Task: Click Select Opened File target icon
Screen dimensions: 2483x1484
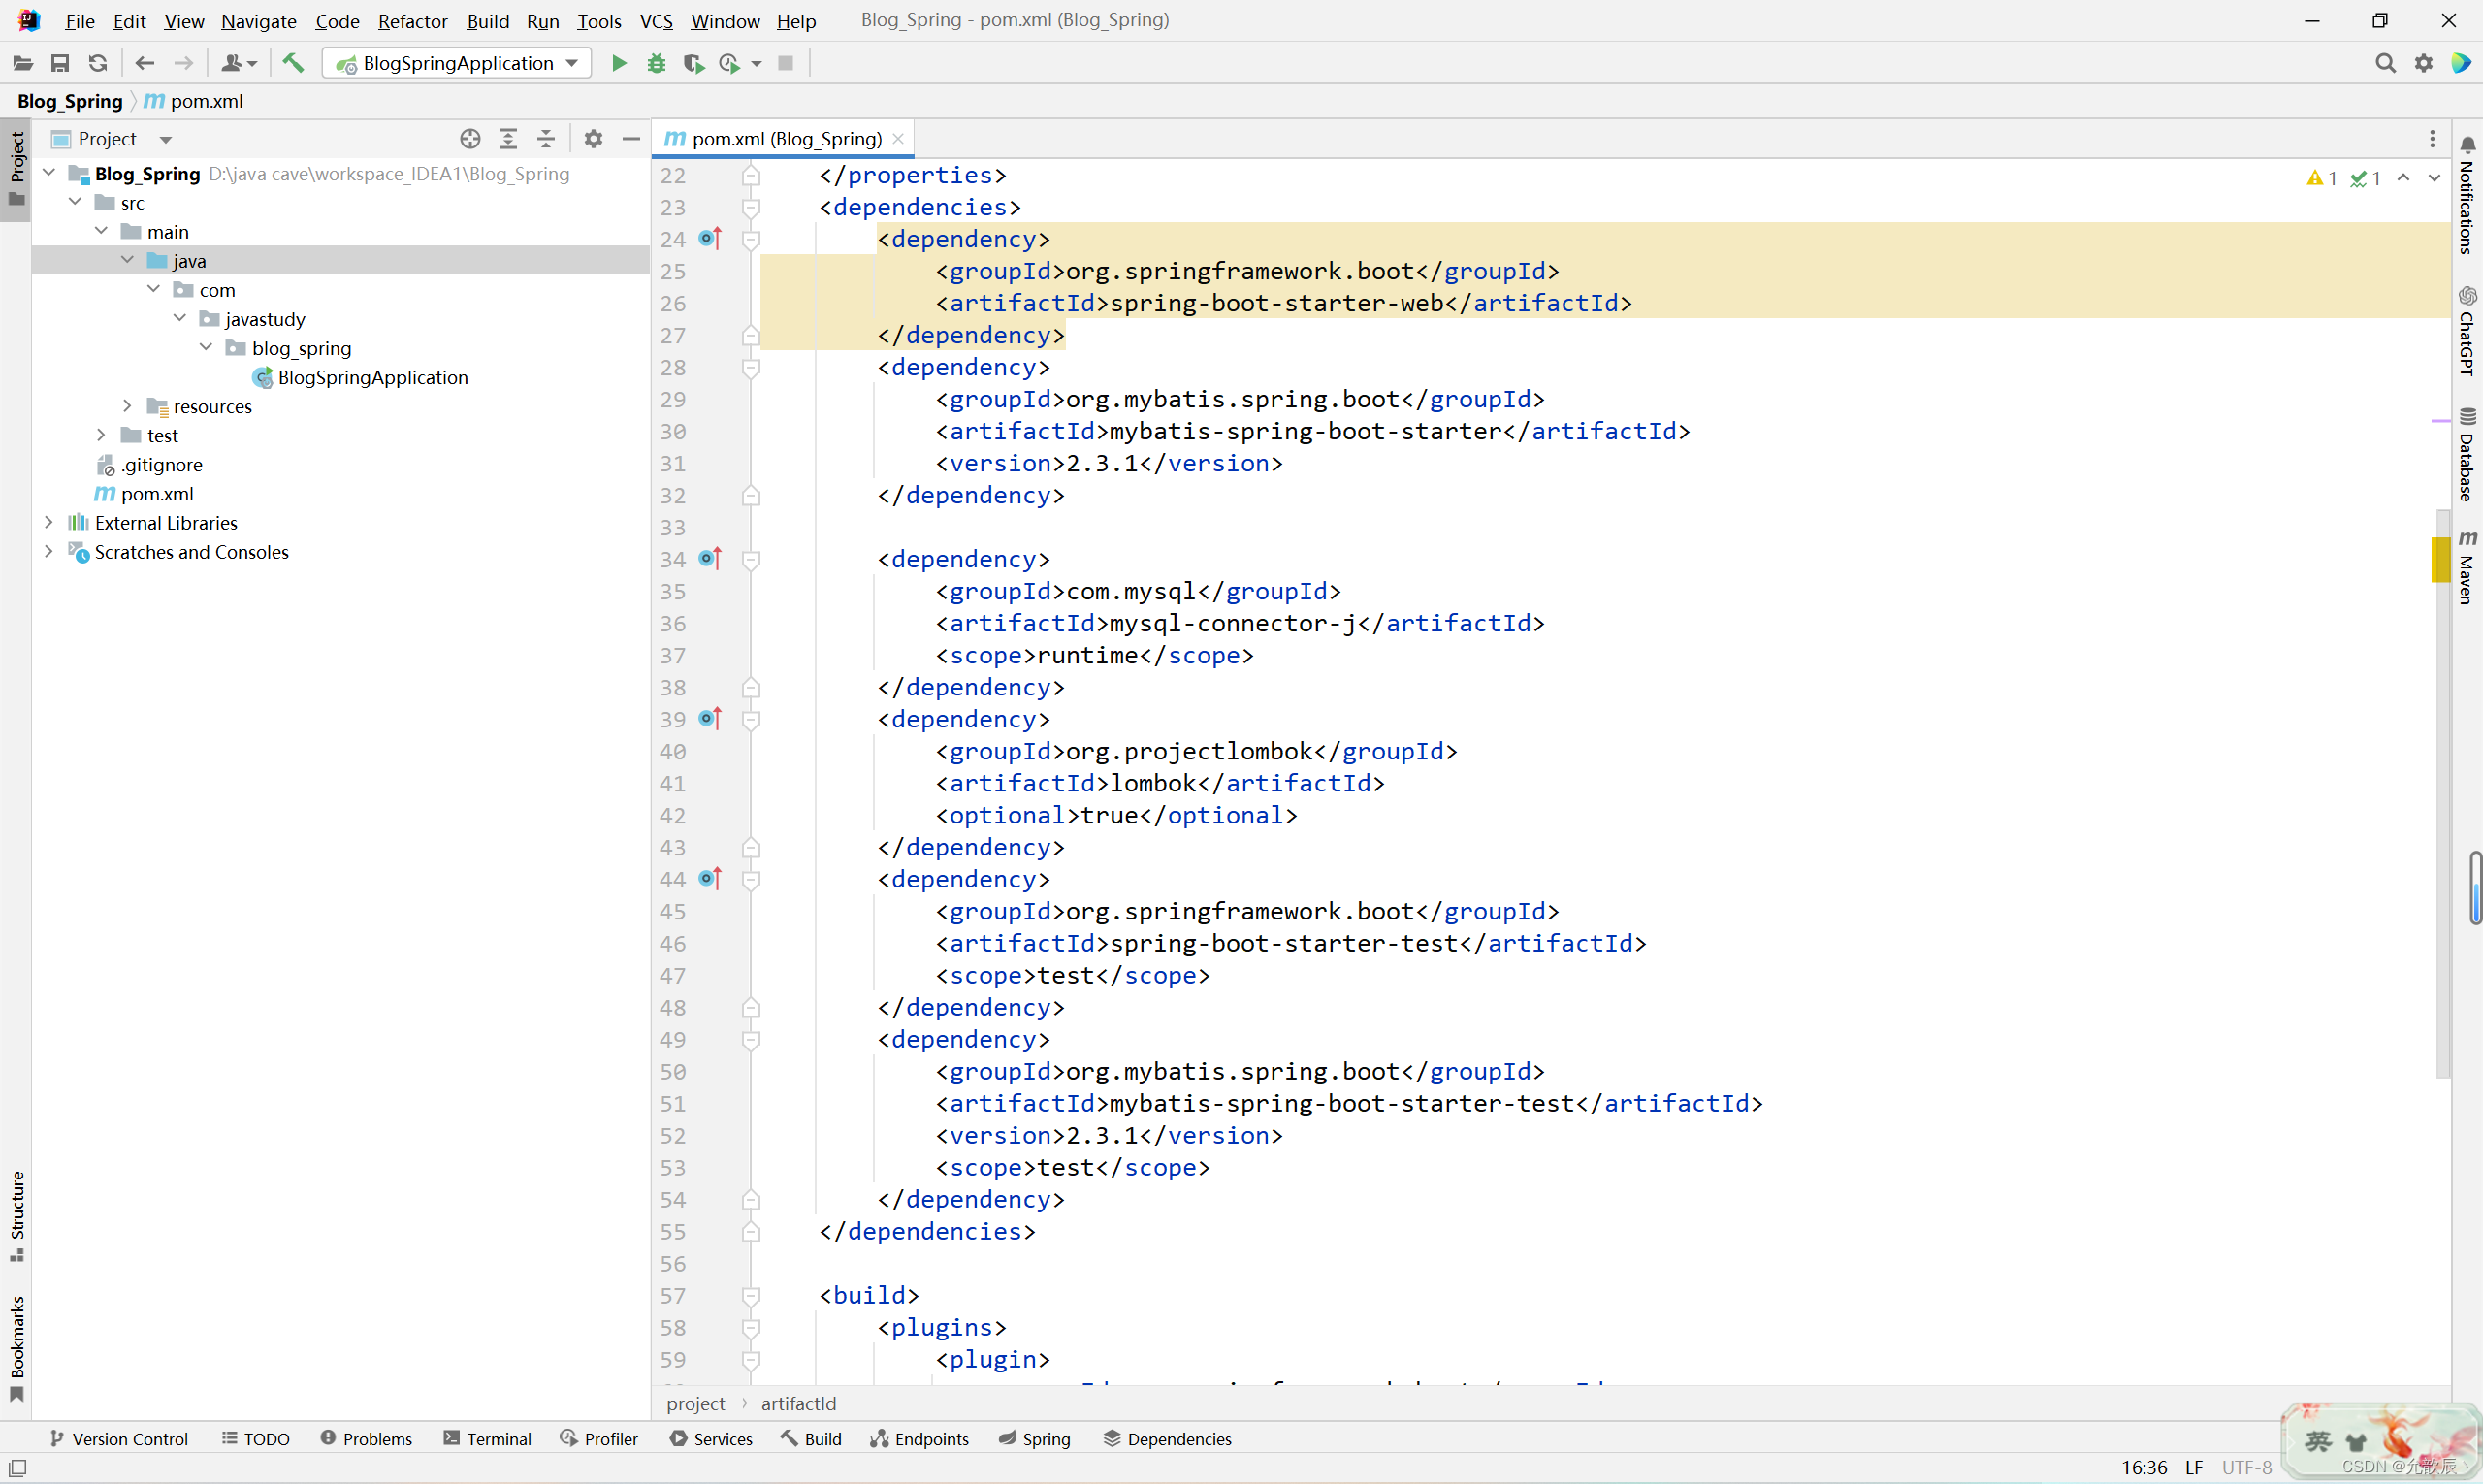Action: 470,139
